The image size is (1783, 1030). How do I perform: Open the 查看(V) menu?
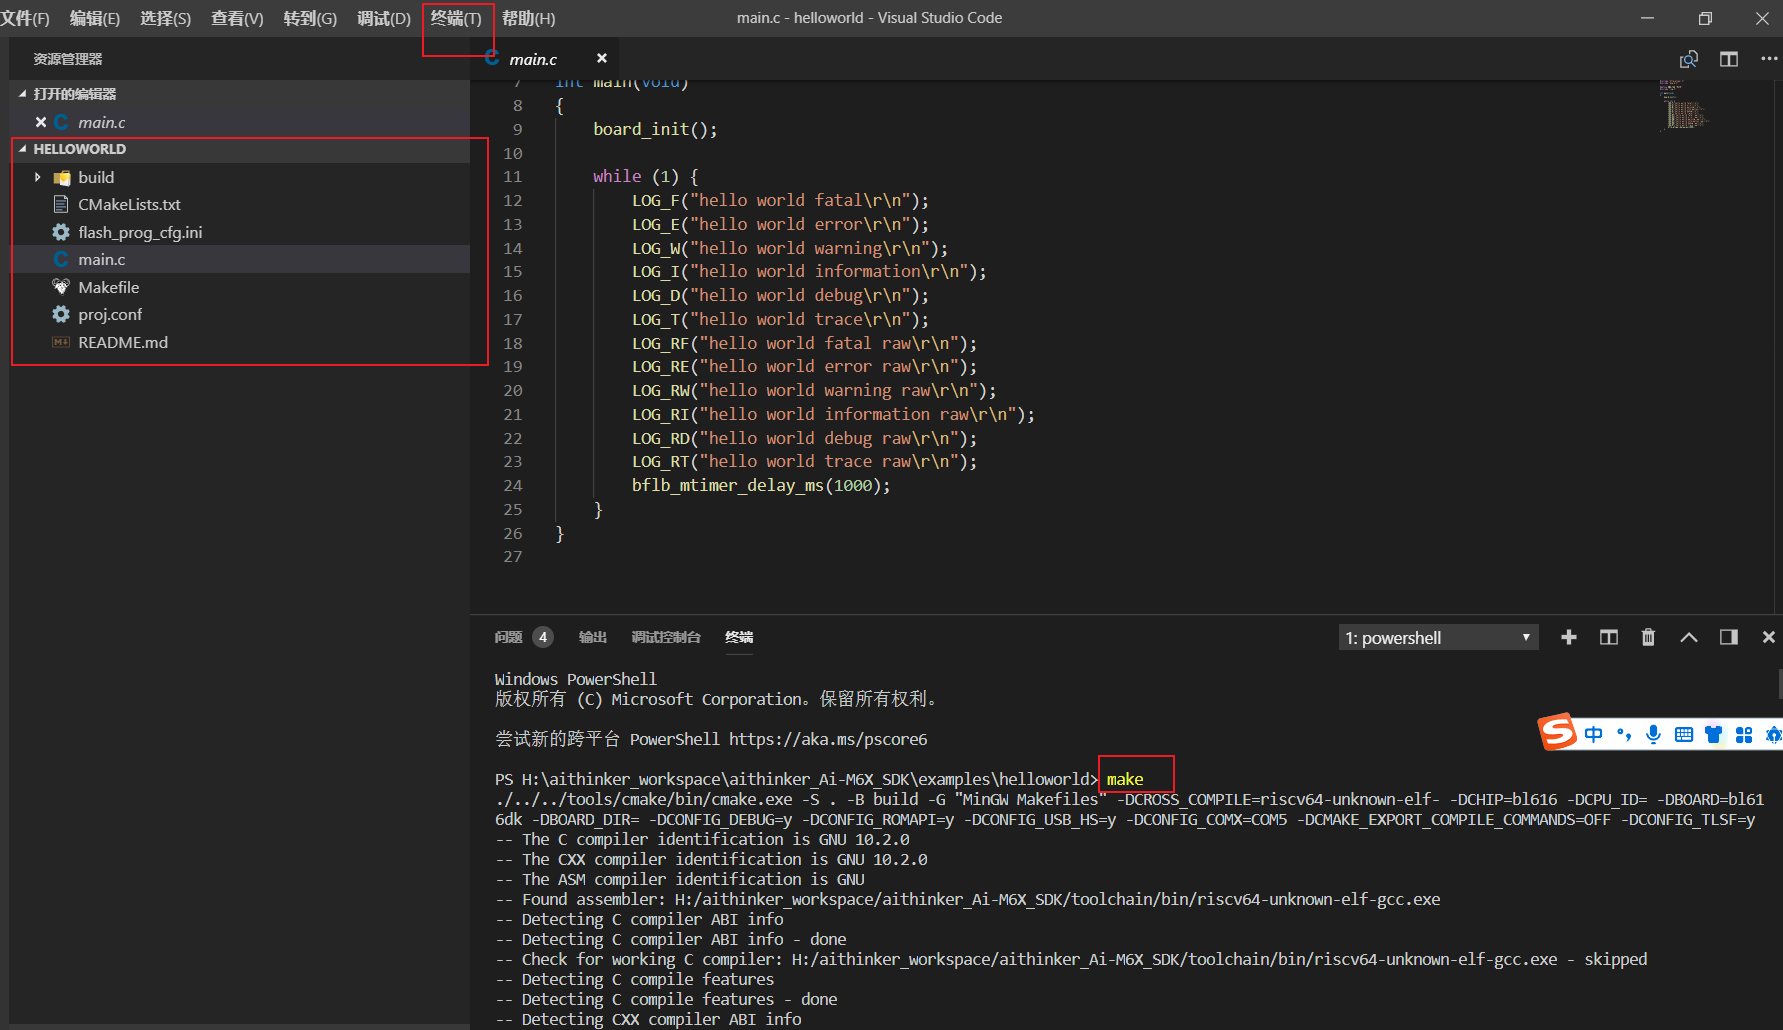(237, 18)
